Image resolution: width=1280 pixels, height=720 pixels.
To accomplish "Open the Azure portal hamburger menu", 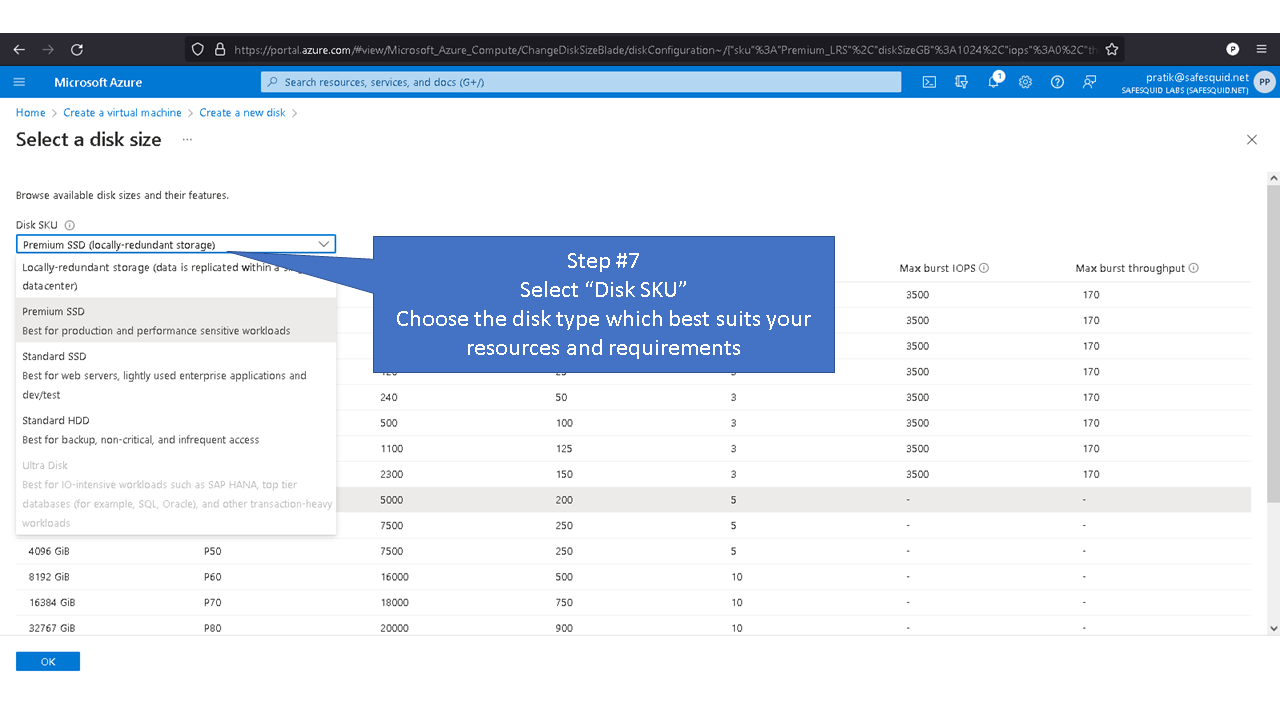I will click(x=20, y=82).
